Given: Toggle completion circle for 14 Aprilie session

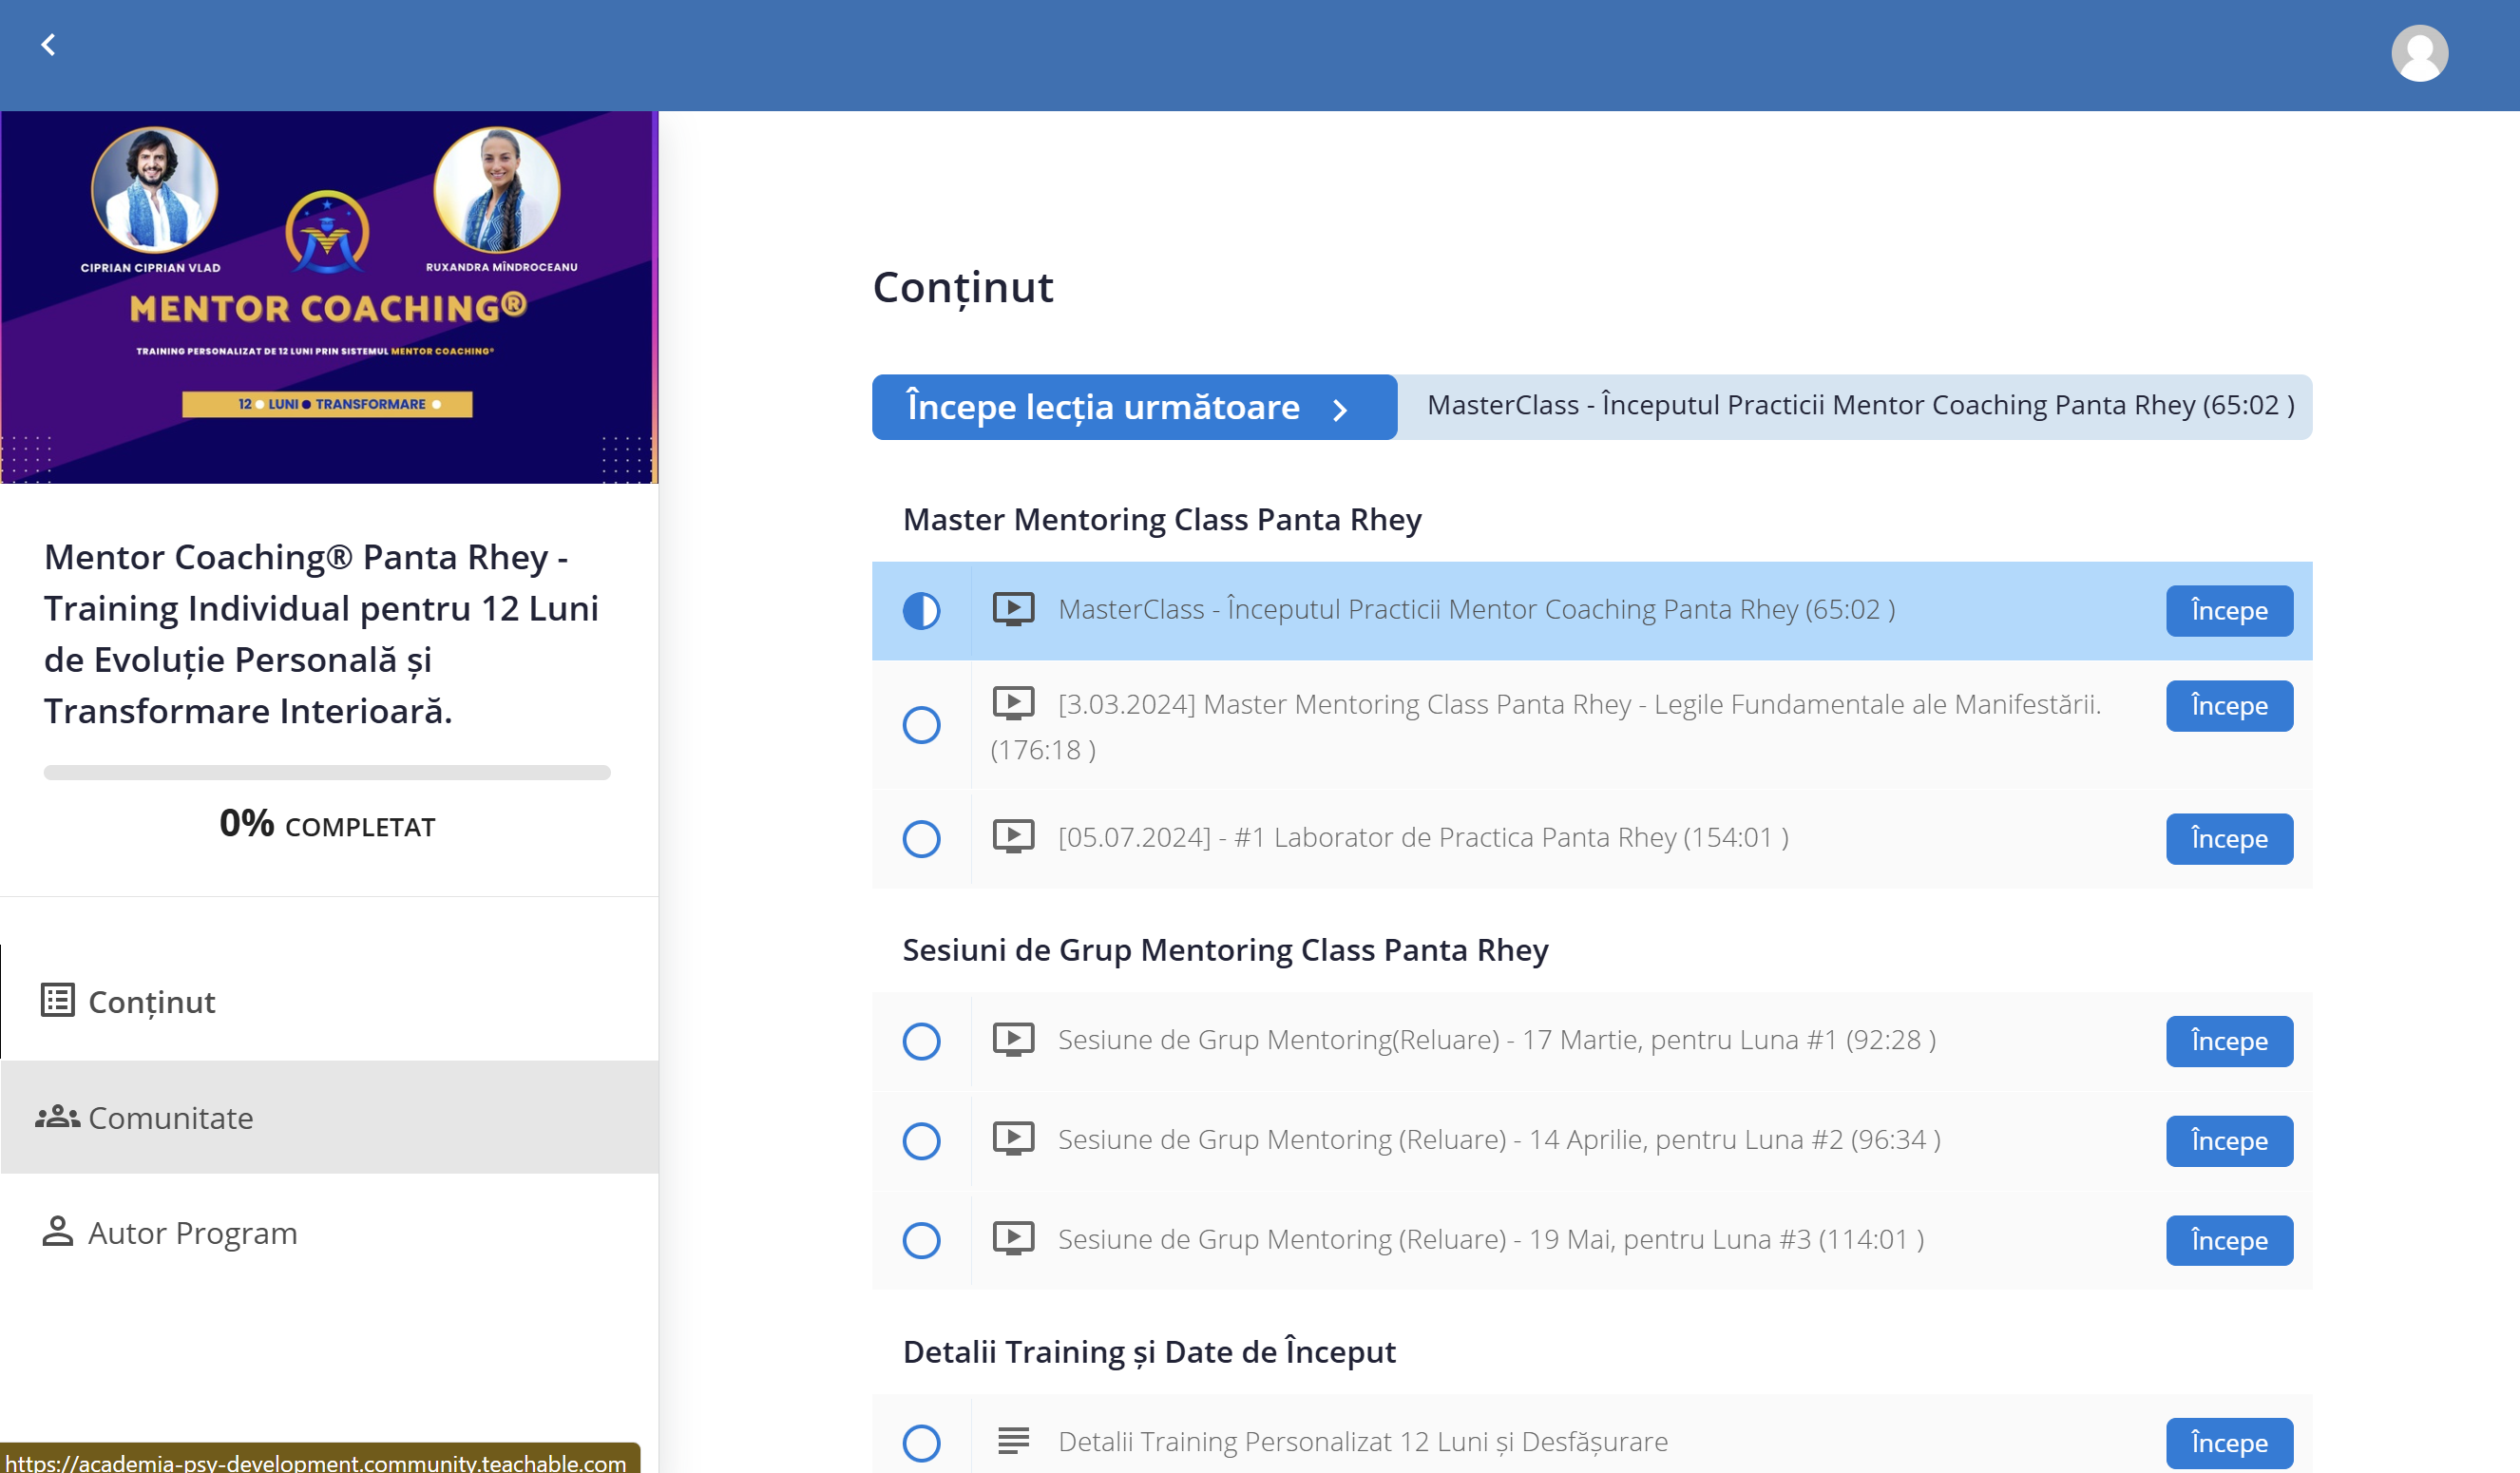Looking at the screenshot, I should click(x=921, y=1141).
